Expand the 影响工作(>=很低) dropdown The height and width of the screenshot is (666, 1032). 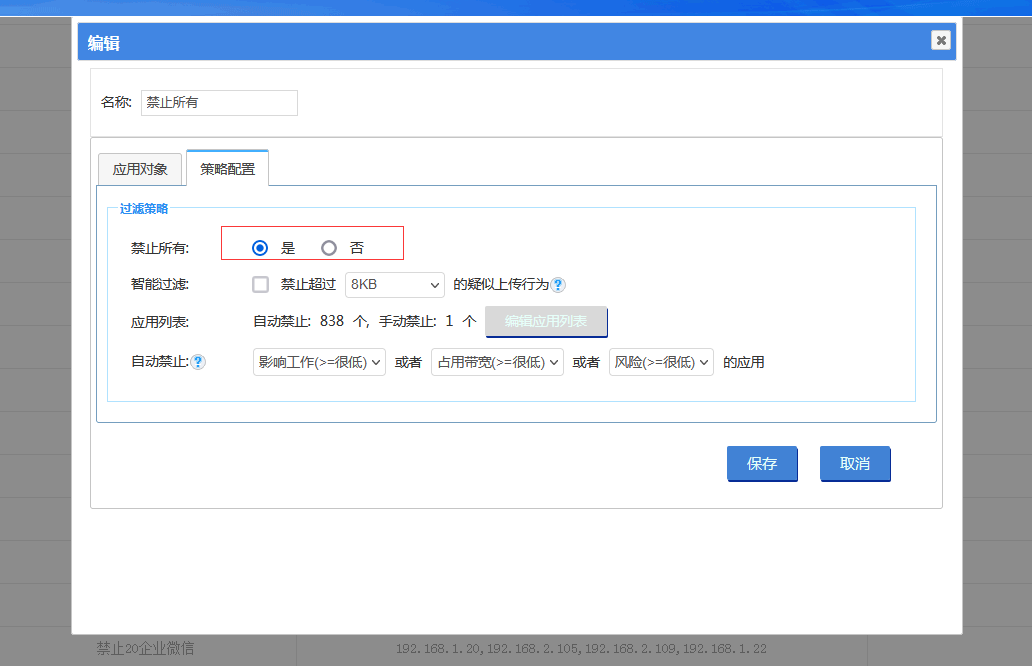pos(319,362)
